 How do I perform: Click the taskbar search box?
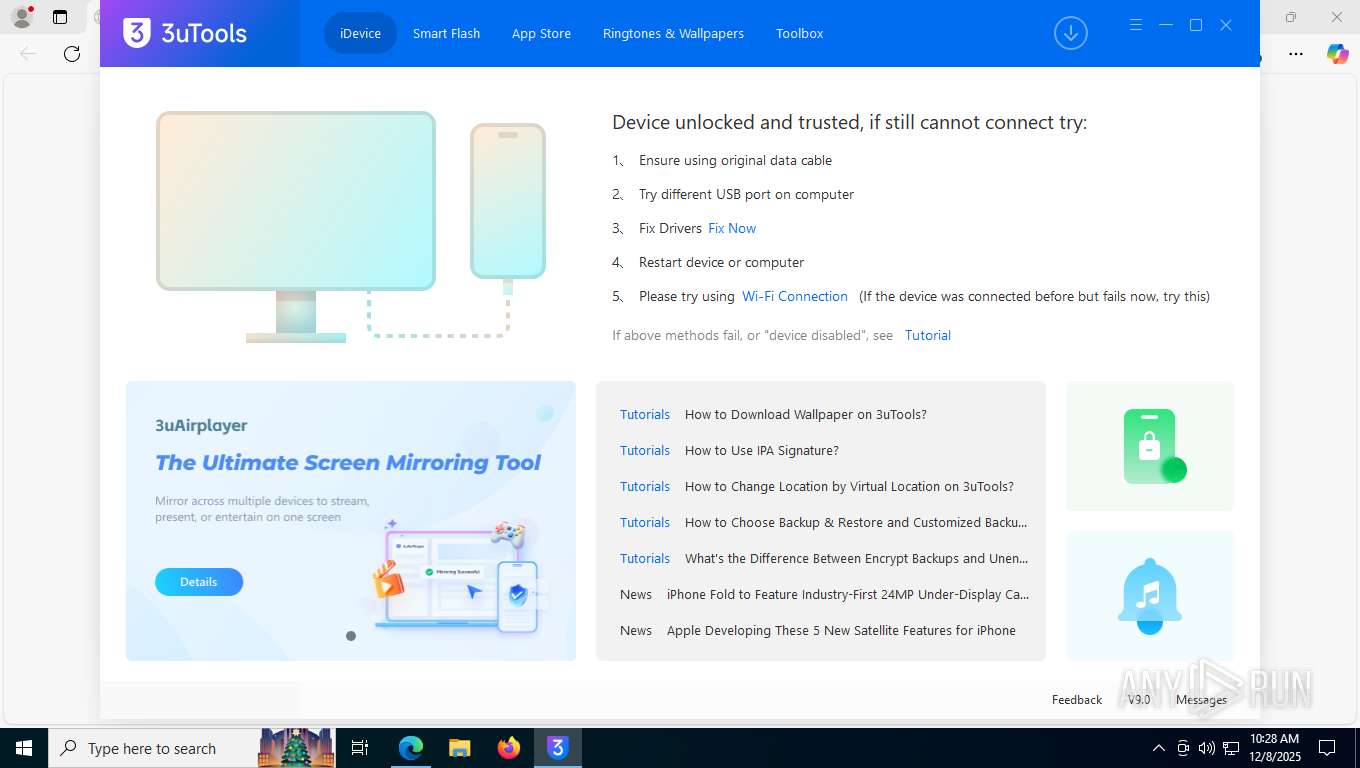pos(193,748)
